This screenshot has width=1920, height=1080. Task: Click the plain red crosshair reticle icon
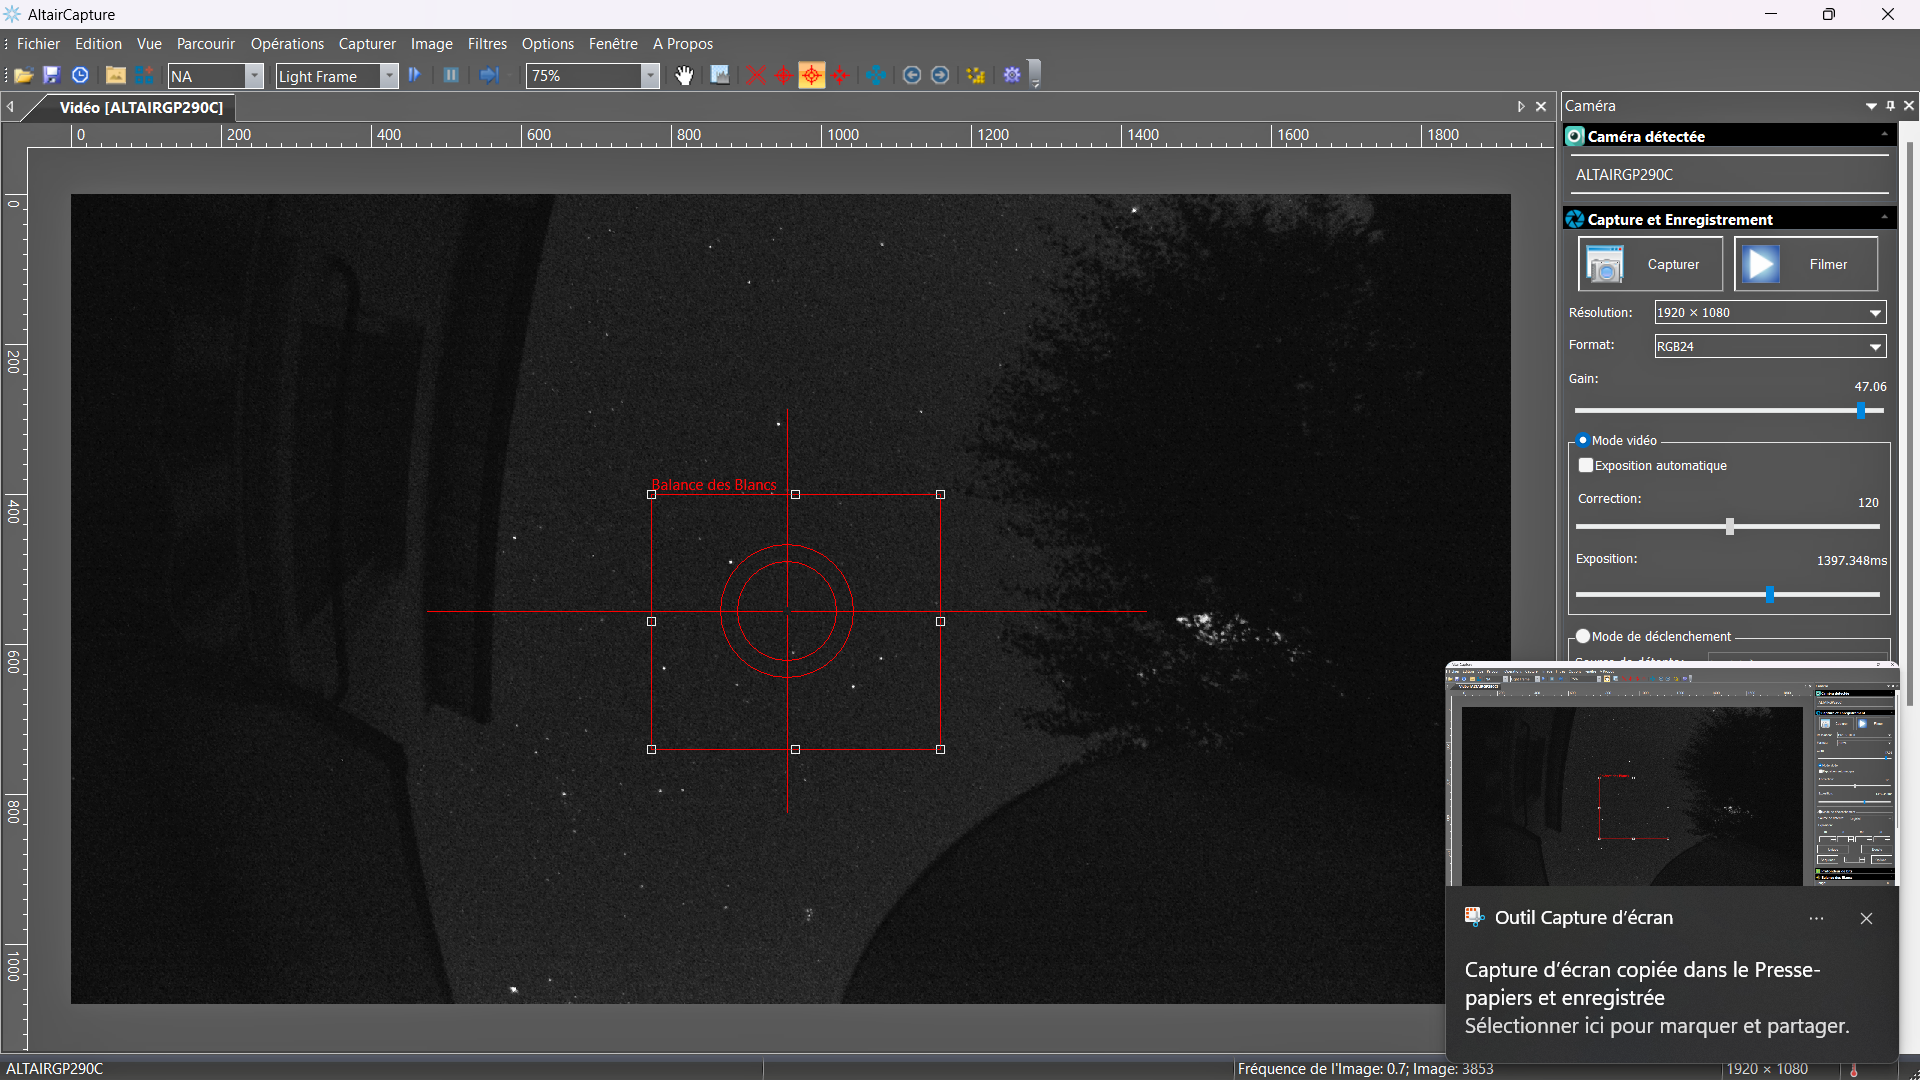coord(784,76)
